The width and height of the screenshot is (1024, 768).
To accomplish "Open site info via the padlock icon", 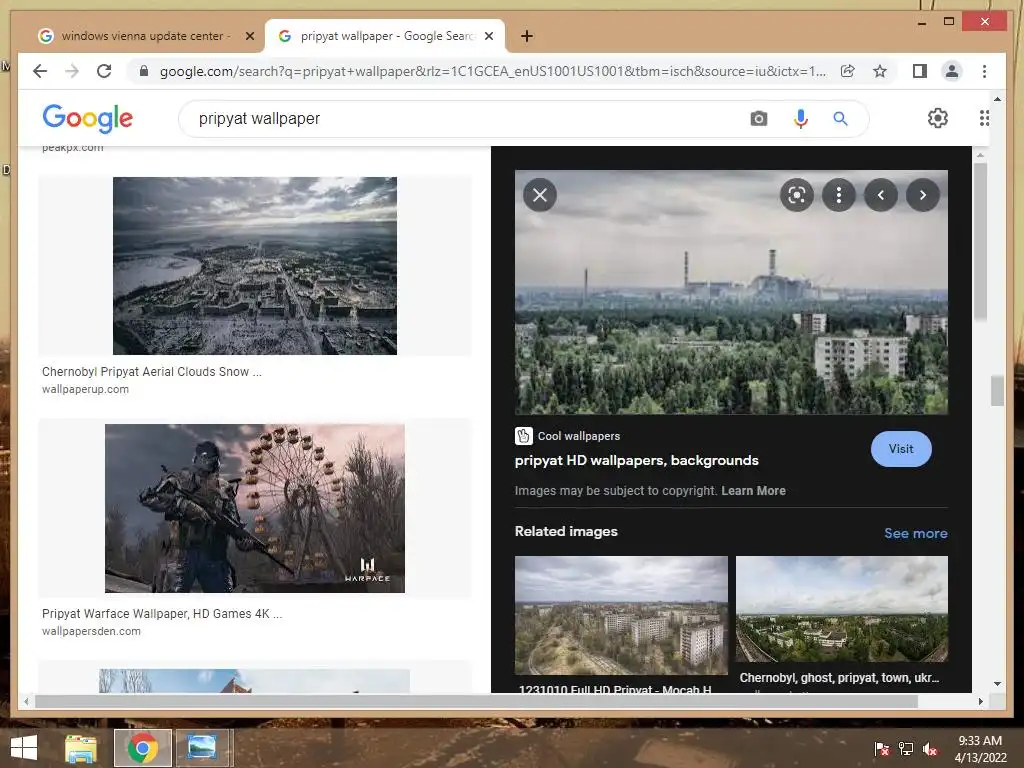I will (144, 71).
